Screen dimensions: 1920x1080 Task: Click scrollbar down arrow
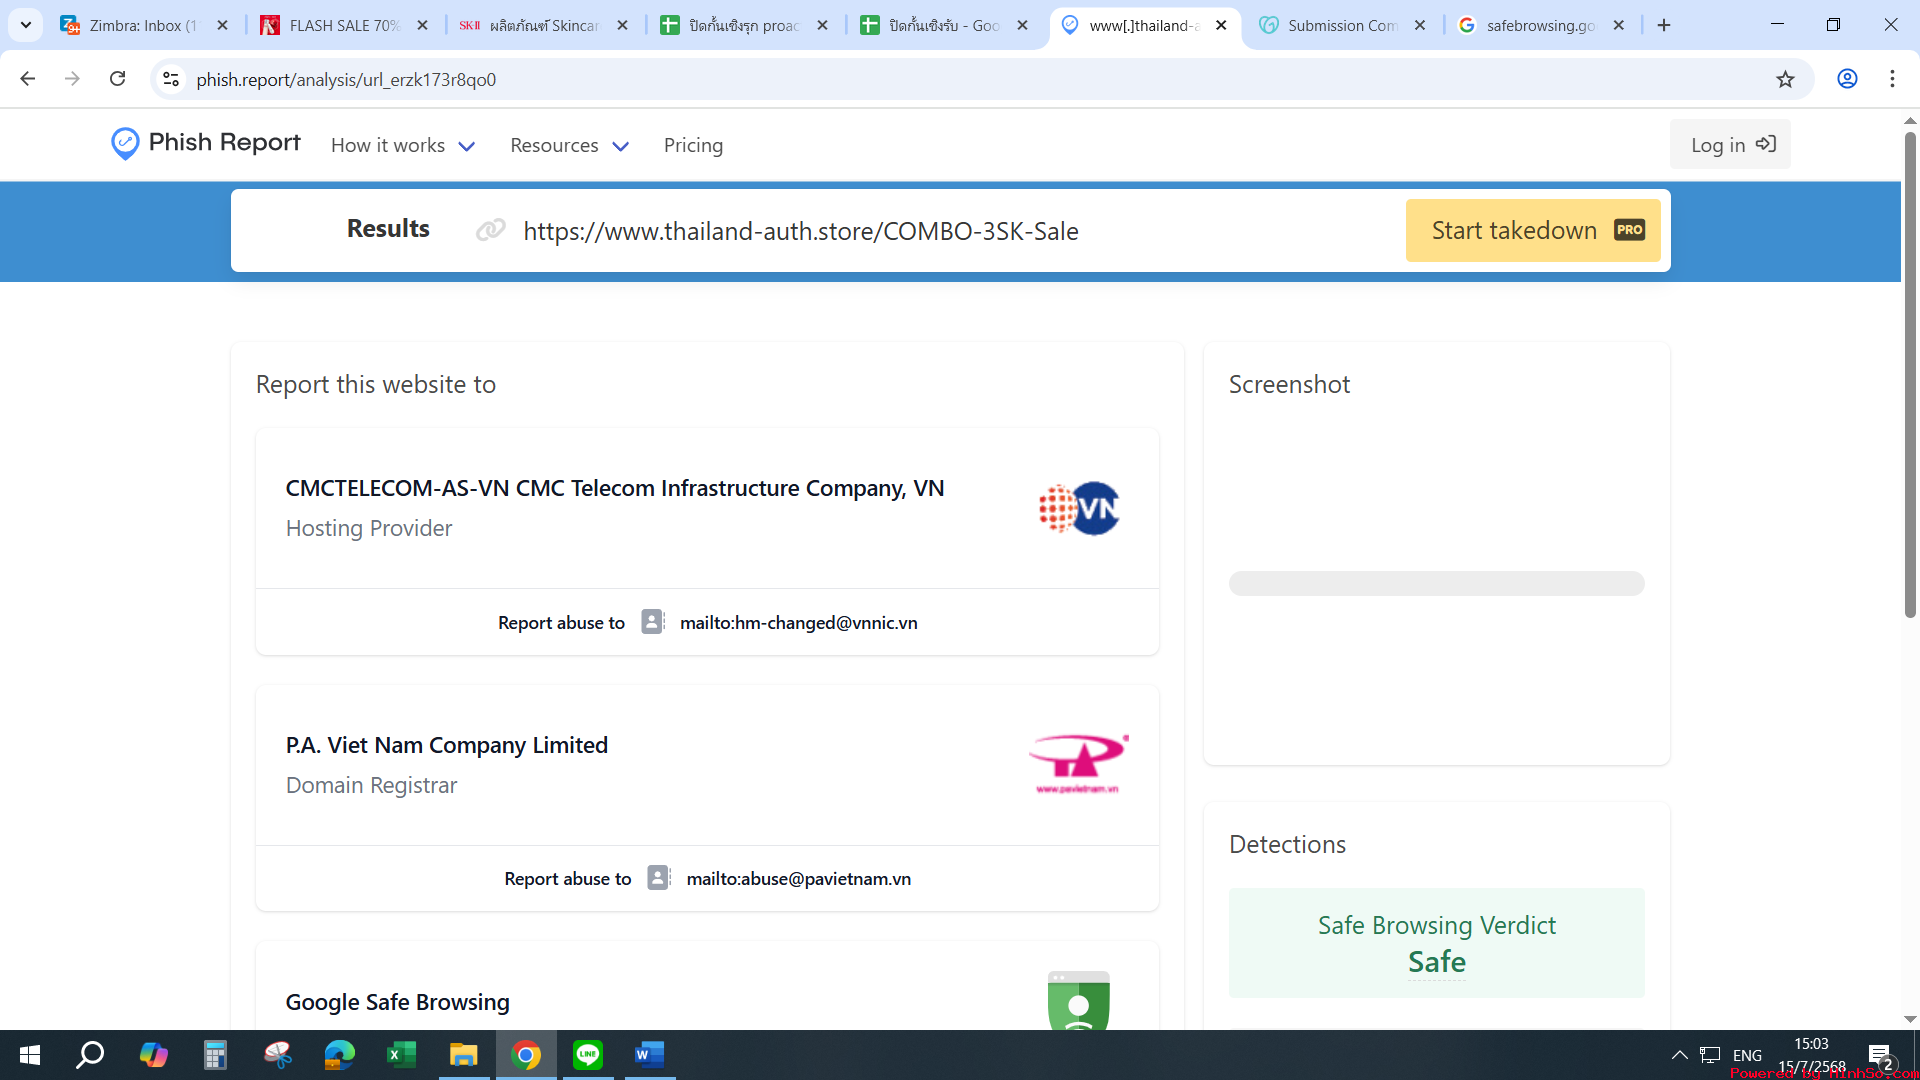[x=1910, y=1019]
